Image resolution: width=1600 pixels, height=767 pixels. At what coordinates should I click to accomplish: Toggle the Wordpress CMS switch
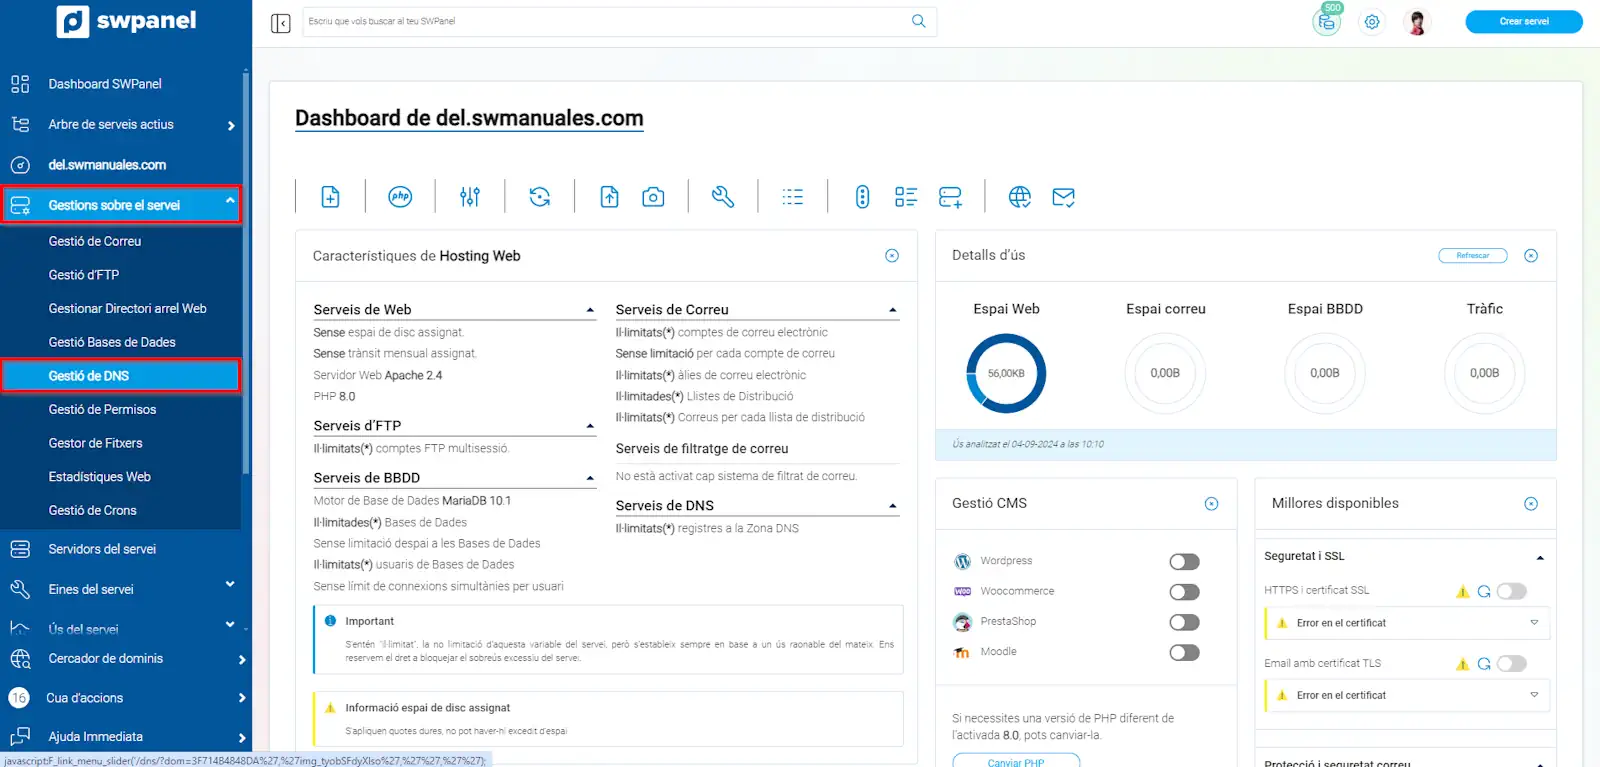[x=1184, y=562]
